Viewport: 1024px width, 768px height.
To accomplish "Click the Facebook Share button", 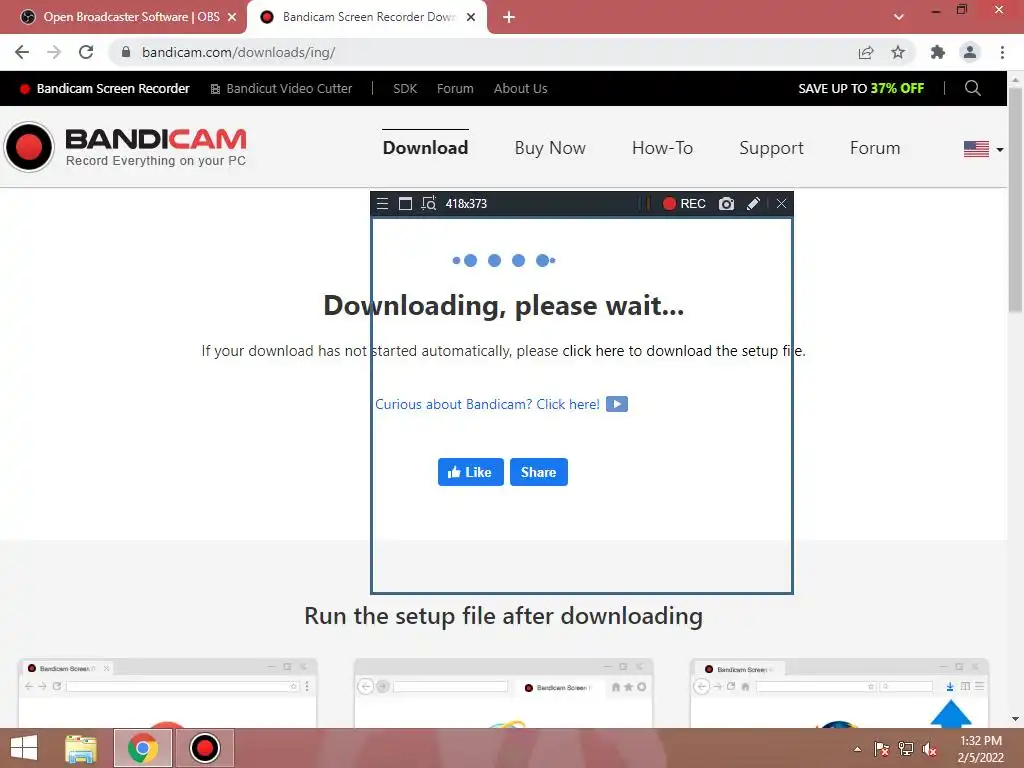I will pos(539,472).
